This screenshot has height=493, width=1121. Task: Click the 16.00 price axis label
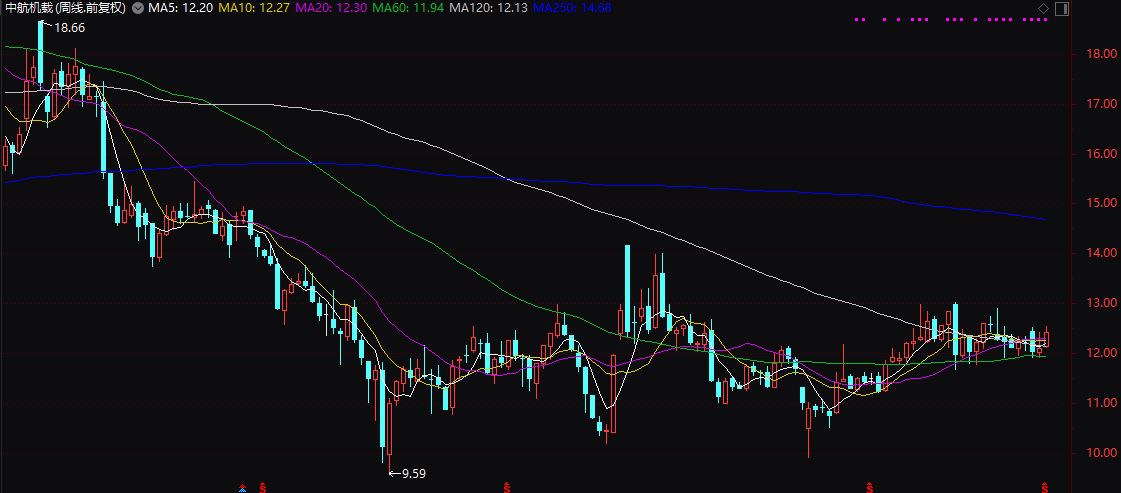(x=1100, y=154)
